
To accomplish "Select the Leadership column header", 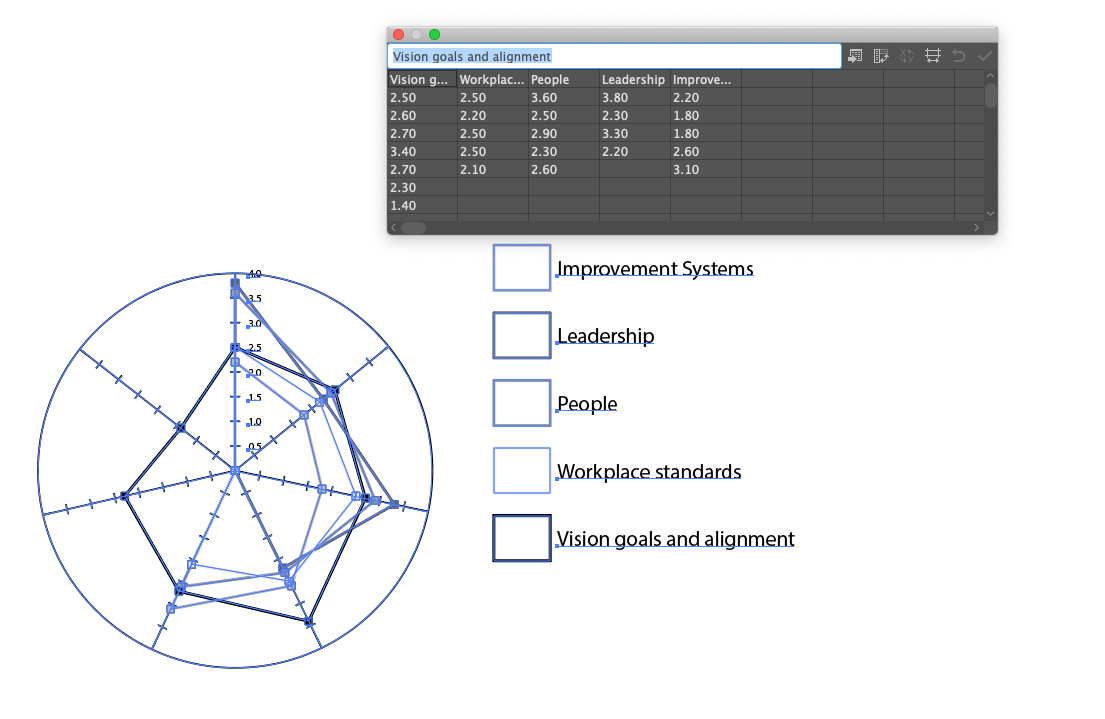I will tap(633, 79).
